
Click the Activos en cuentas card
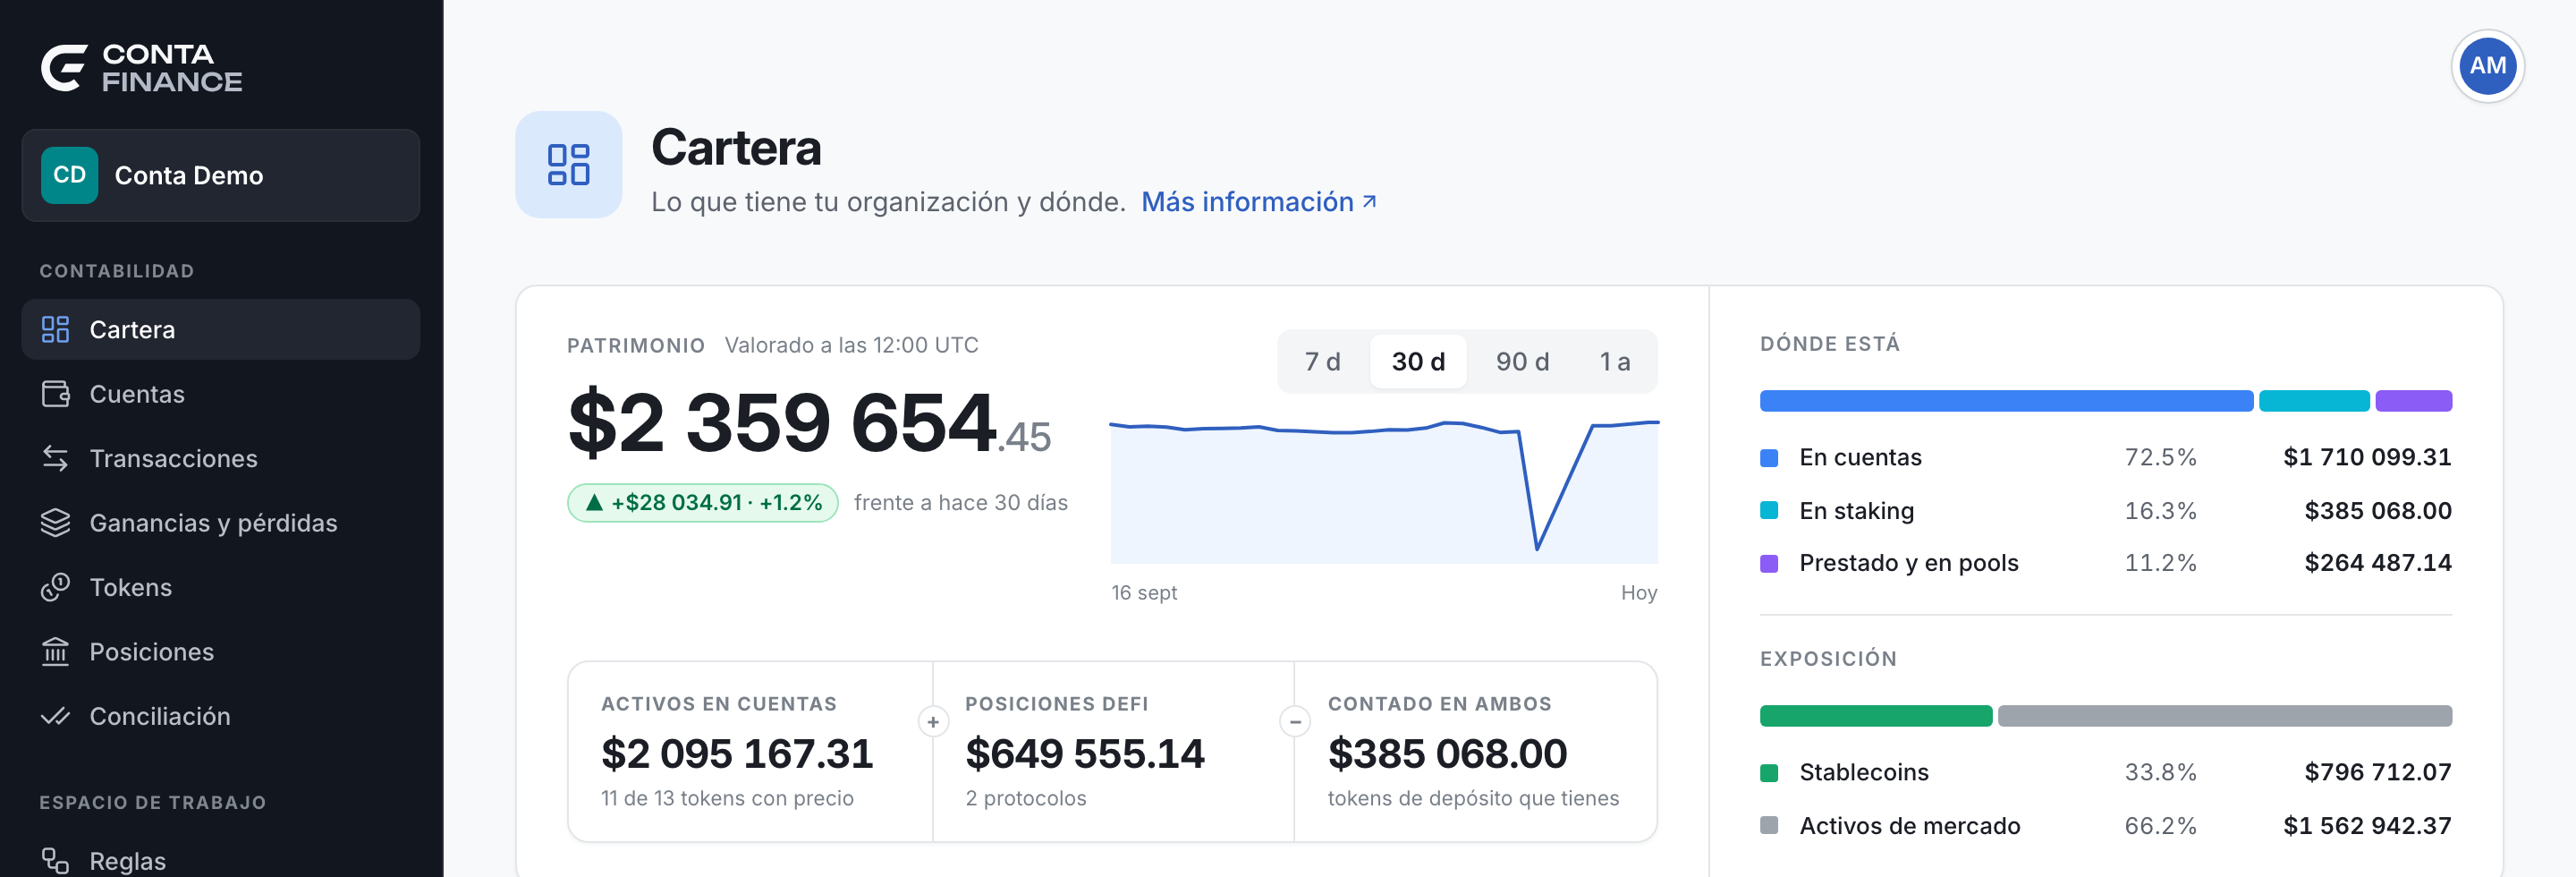750,751
